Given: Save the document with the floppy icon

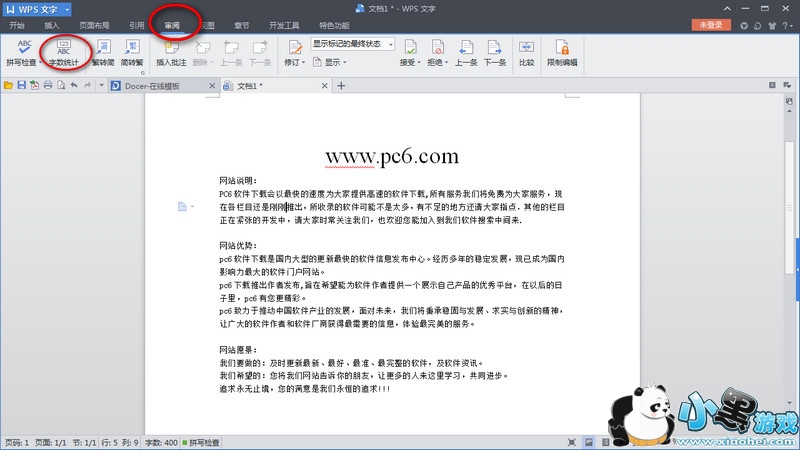Looking at the screenshot, I should pyautogui.click(x=21, y=85).
